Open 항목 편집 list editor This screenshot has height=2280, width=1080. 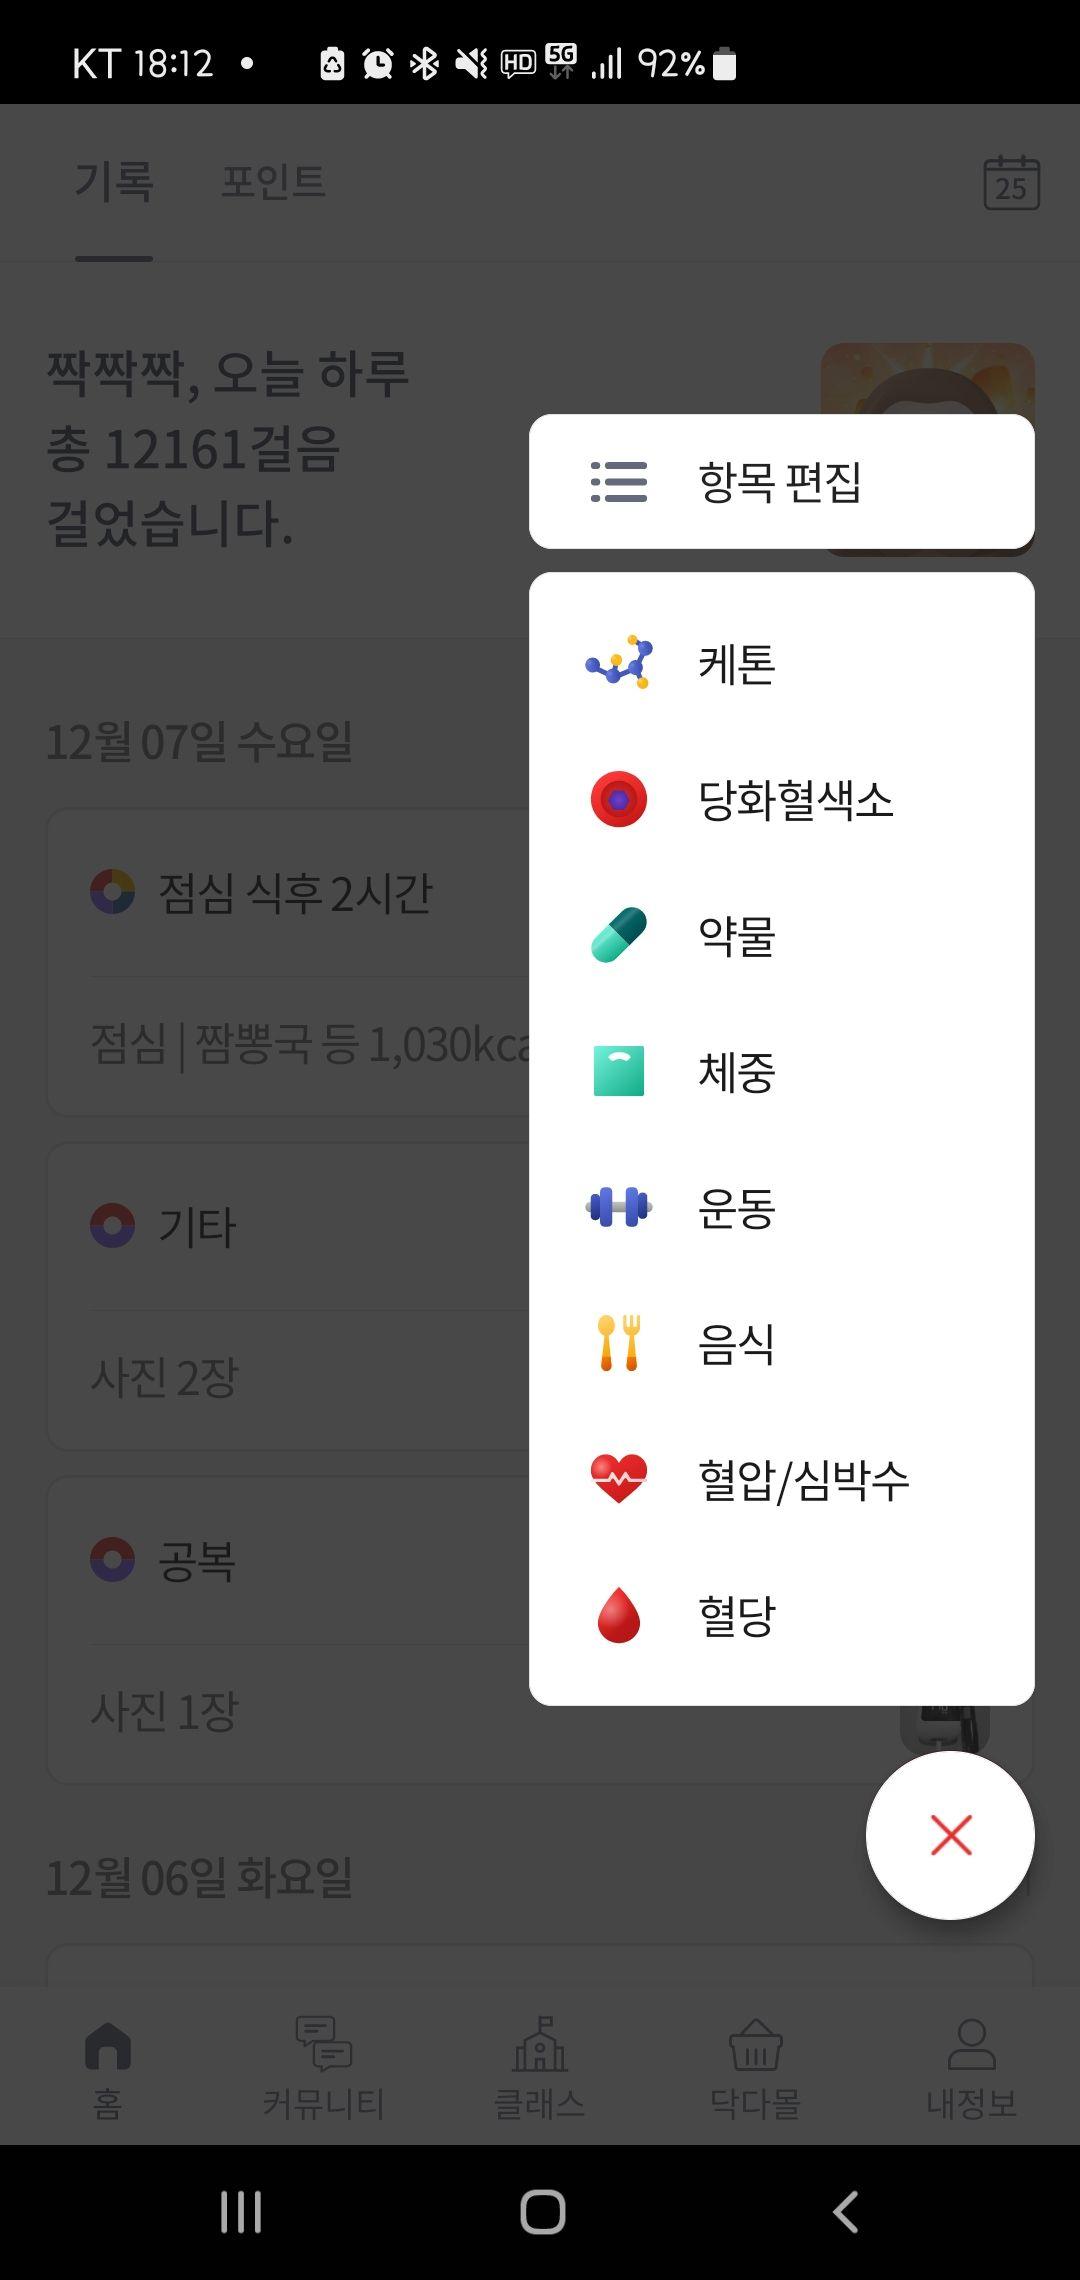tap(781, 481)
